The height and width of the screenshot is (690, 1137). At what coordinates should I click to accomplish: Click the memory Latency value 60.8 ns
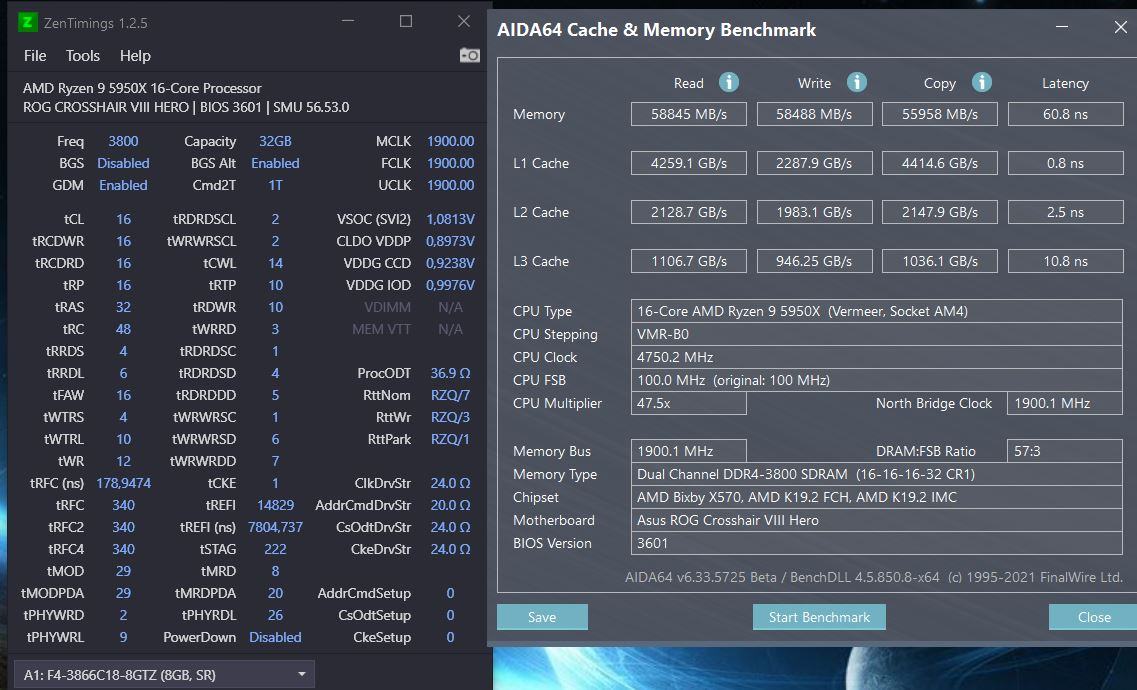1065,113
